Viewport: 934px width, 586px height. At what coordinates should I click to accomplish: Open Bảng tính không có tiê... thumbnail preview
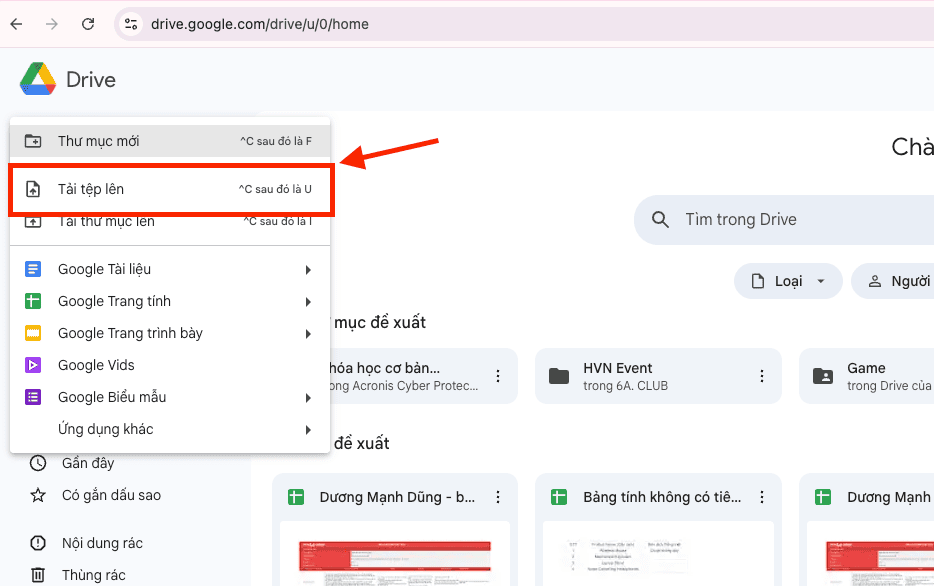(x=658, y=554)
